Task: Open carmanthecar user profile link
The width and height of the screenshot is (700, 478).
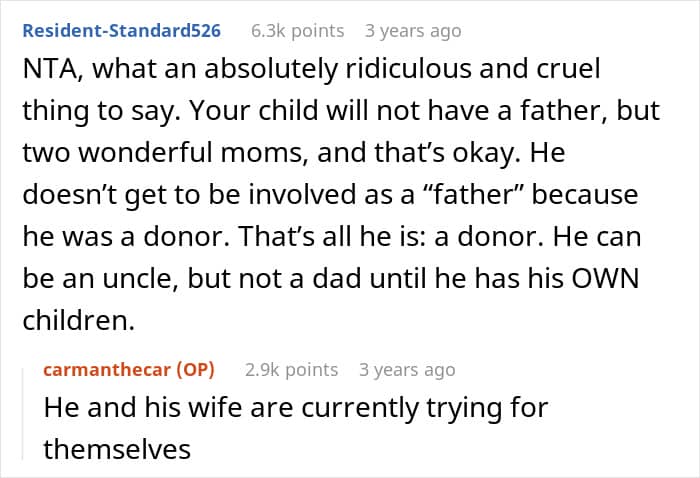Action: click(107, 370)
